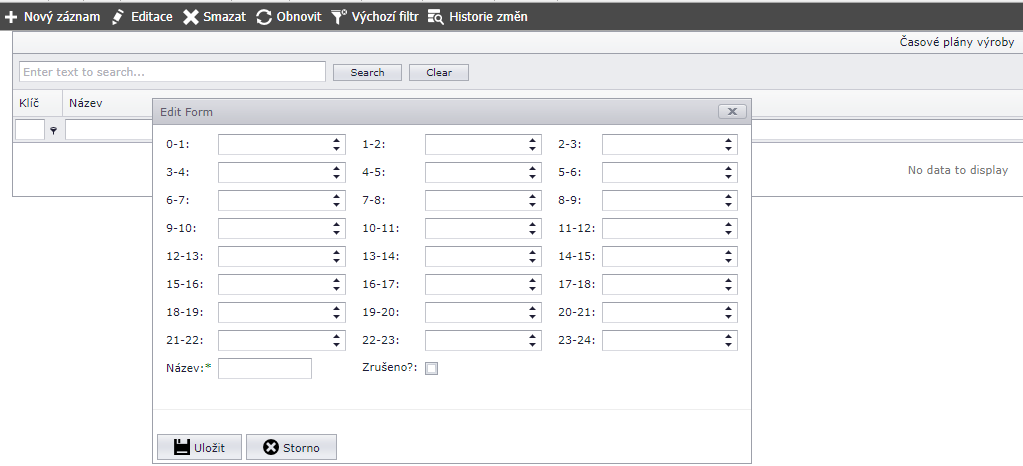The image size is (1023, 466).
Task: Focus the Název text field in form
Action: (265, 369)
